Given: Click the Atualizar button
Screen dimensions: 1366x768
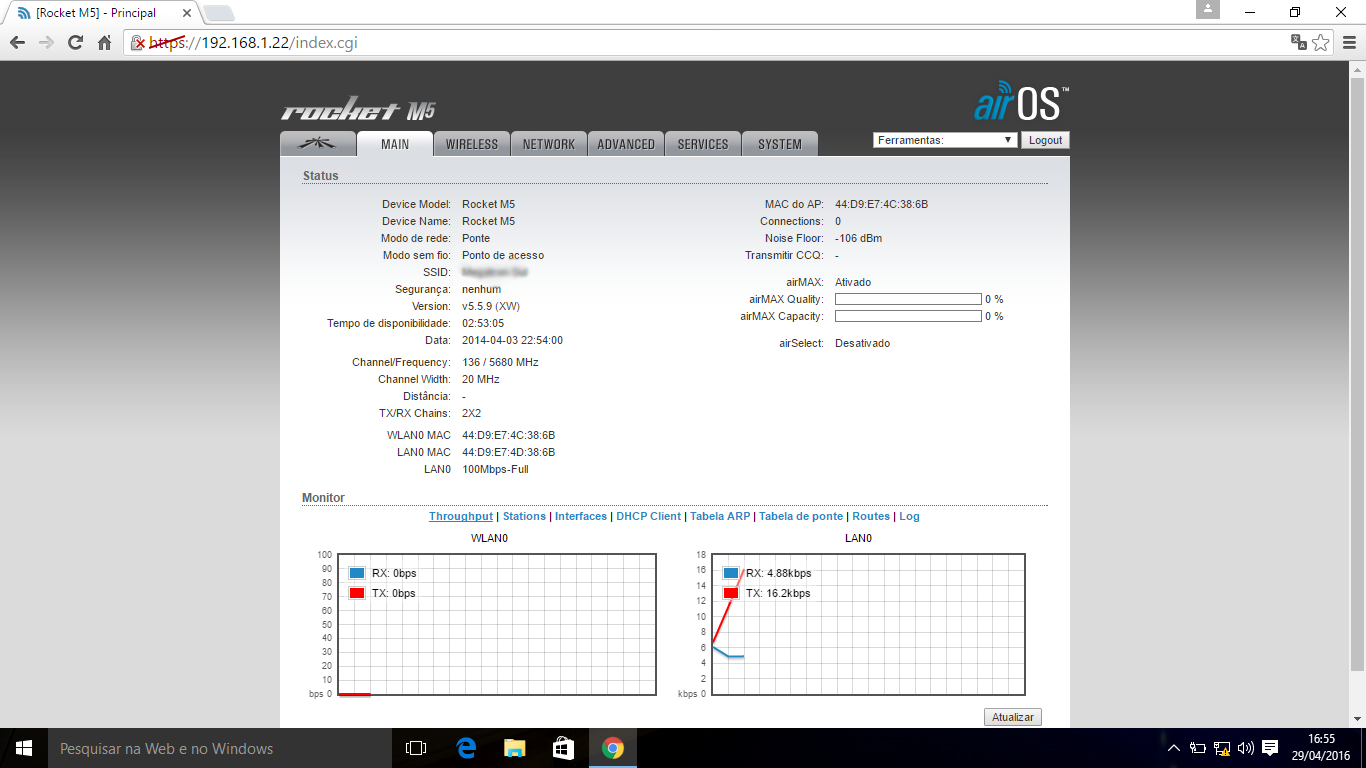Looking at the screenshot, I should [x=1013, y=717].
